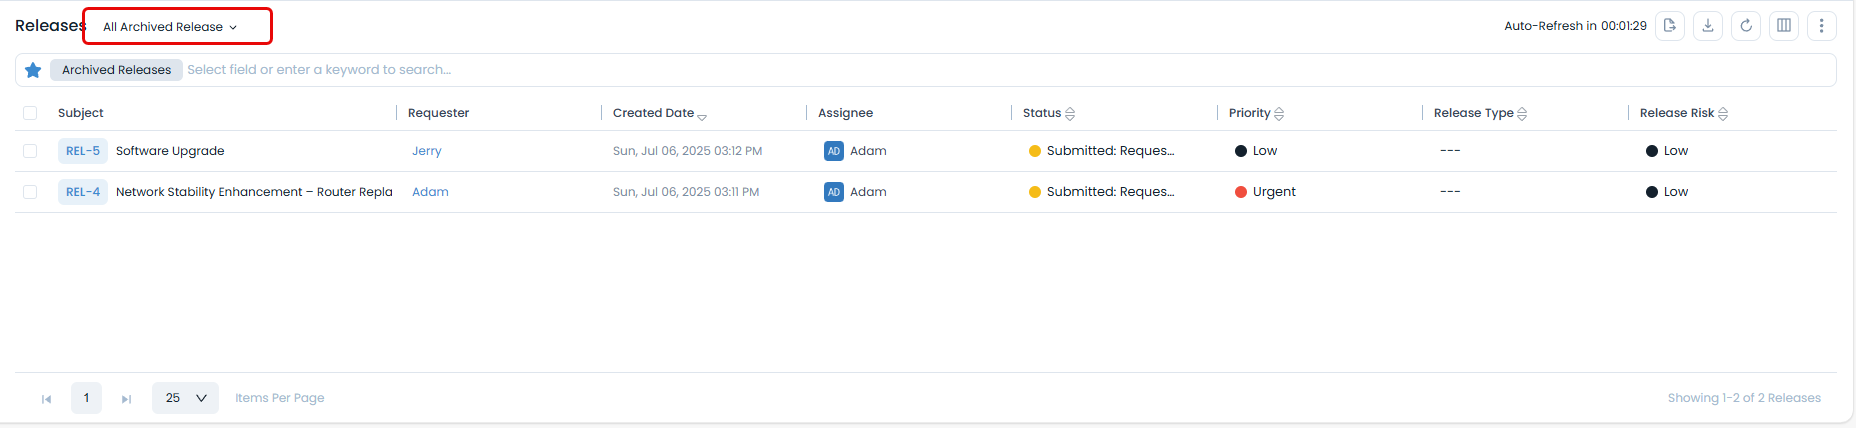The height and width of the screenshot is (428, 1856).
Task: Open the column selection icon
Action: coord(1784,26)
